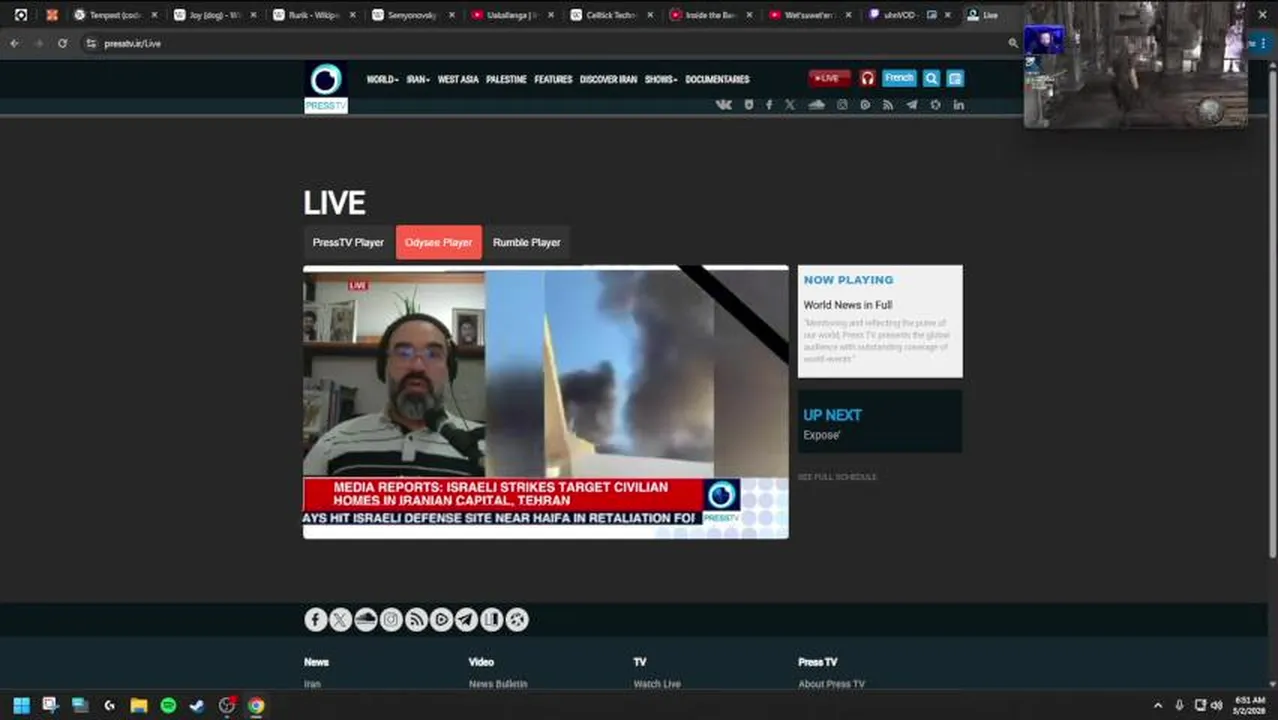Open File Explorer from the taskbar
Image resolution: width=1278 pixels, height=720 pixels.
pyautogui.click(x=139, y=705)
